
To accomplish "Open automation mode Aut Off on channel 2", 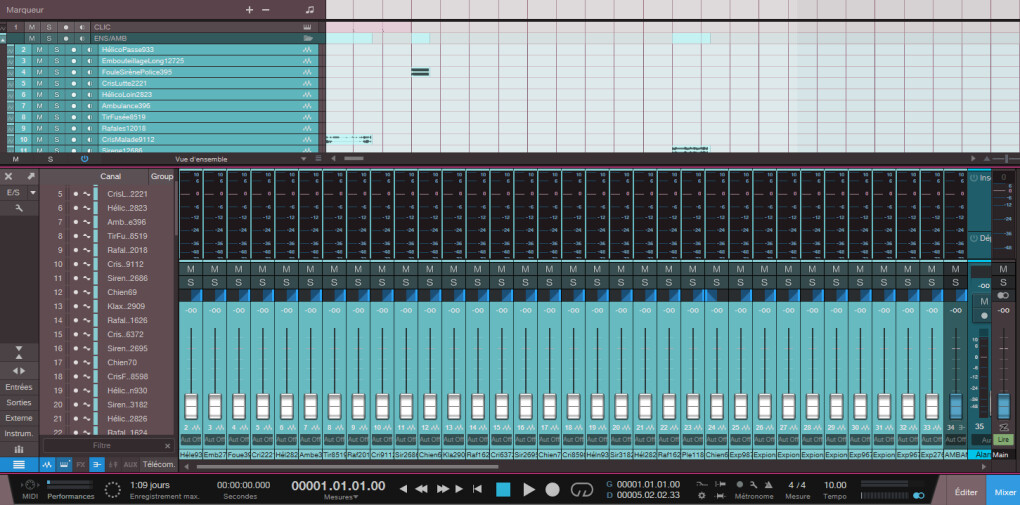I will [x=191, y=439].
